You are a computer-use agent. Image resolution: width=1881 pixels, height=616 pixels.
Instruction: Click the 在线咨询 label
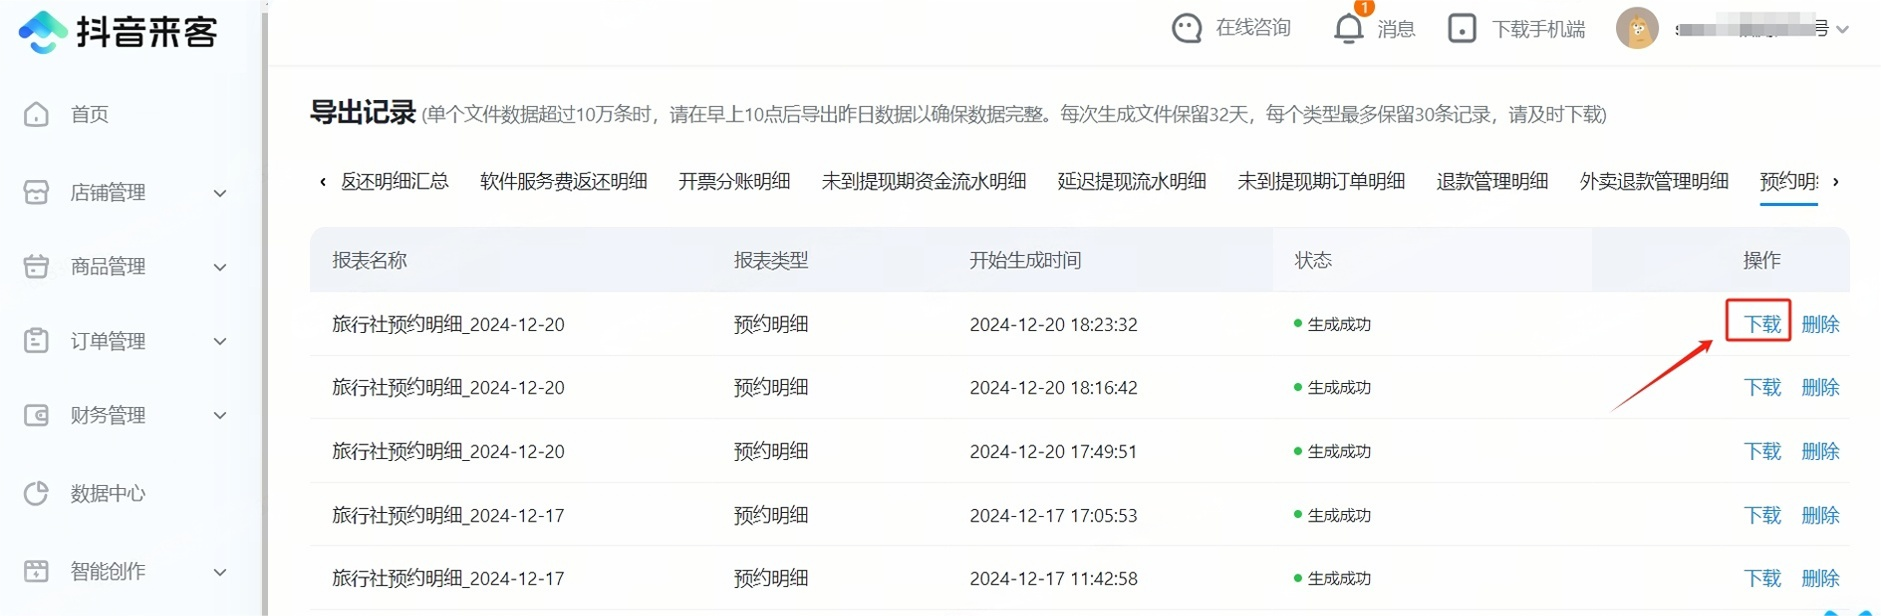point(1253,28)
